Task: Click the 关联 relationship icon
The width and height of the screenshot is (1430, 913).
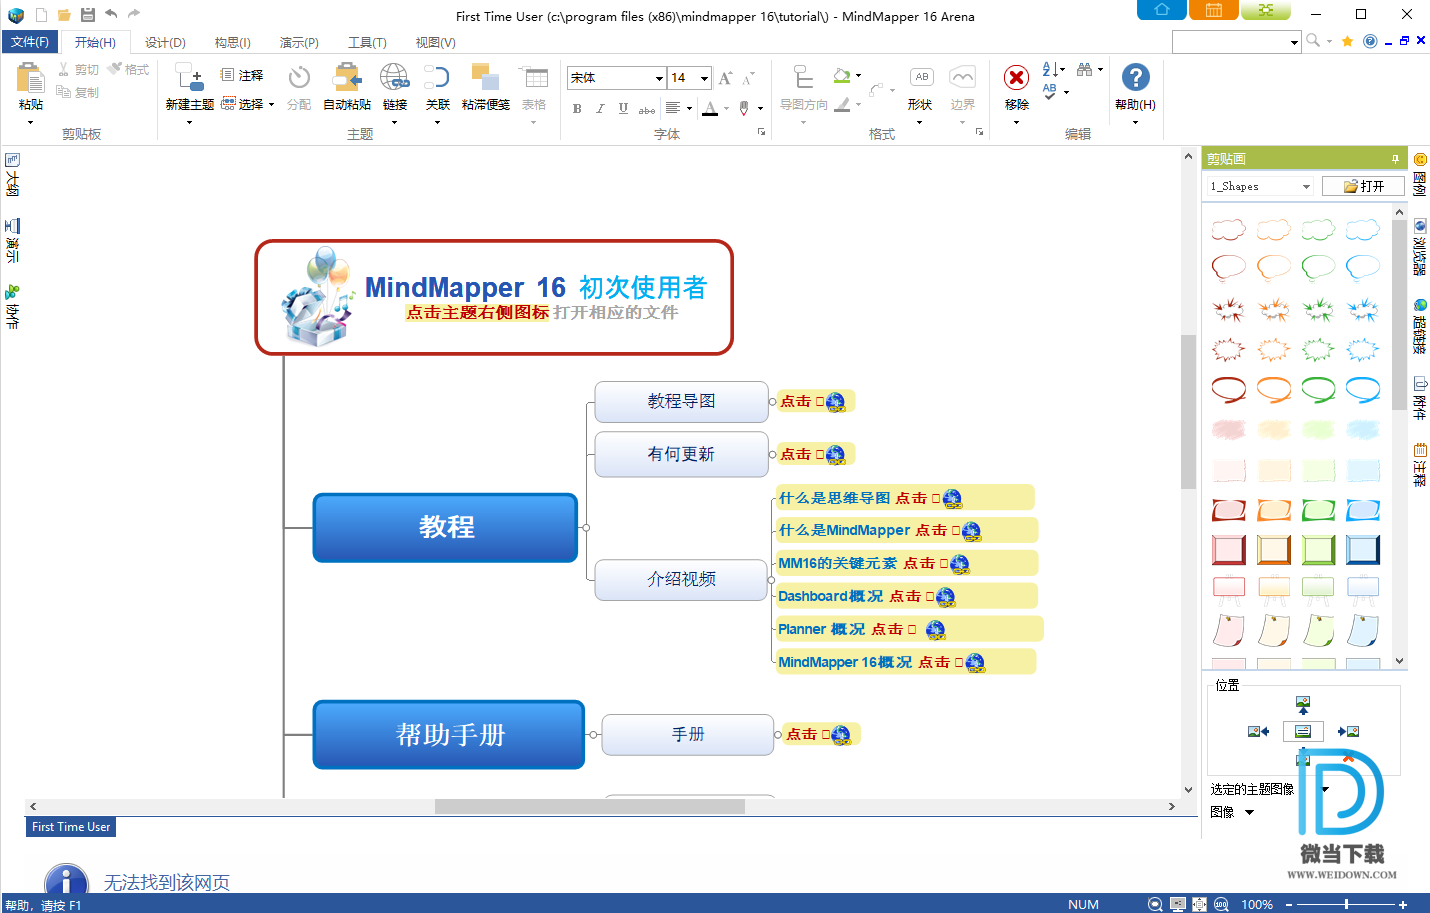Action: [437, 77]
